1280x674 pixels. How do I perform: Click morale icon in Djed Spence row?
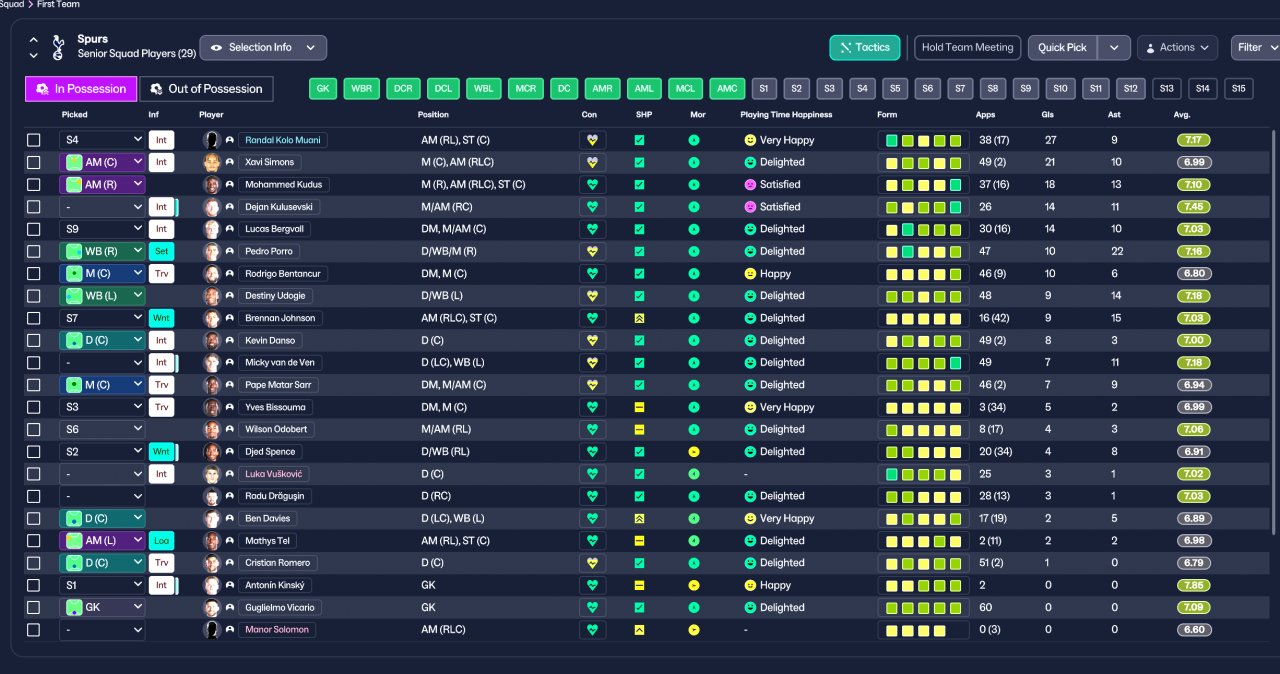pyautogui.click(x=694, y=452)
